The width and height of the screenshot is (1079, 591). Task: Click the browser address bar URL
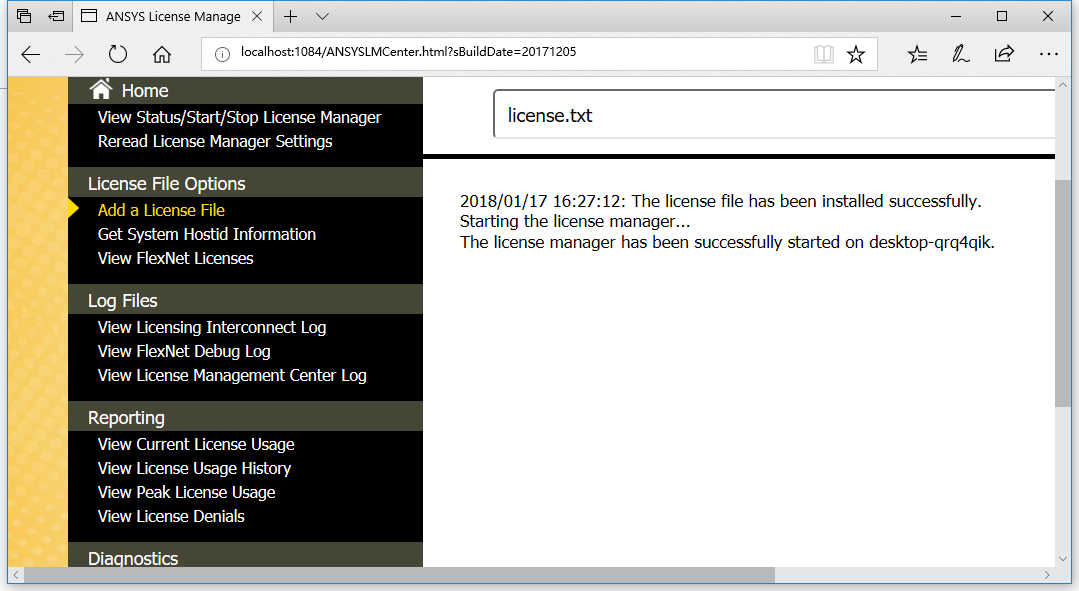[x=408, y=52]
